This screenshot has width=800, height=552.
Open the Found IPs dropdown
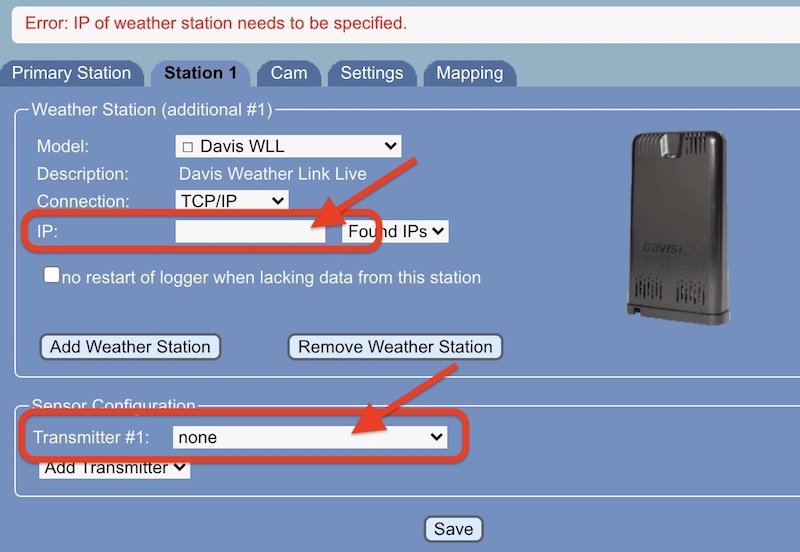395,231
